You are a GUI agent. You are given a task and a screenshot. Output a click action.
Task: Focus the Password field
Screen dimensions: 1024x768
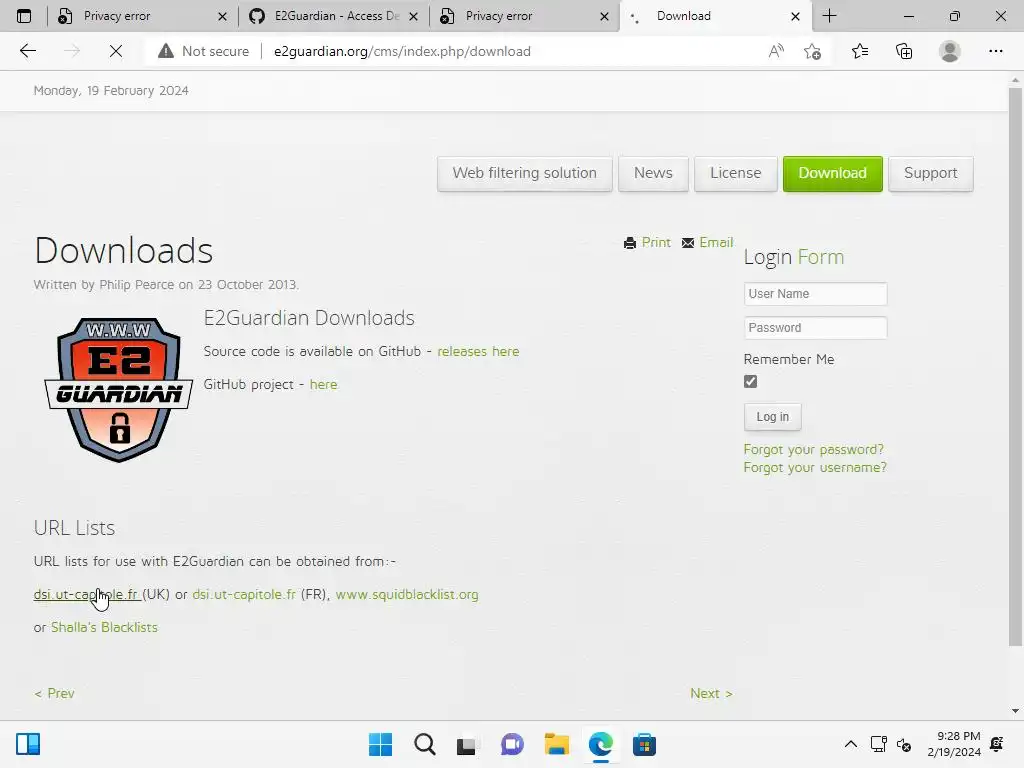click(815, 328)
